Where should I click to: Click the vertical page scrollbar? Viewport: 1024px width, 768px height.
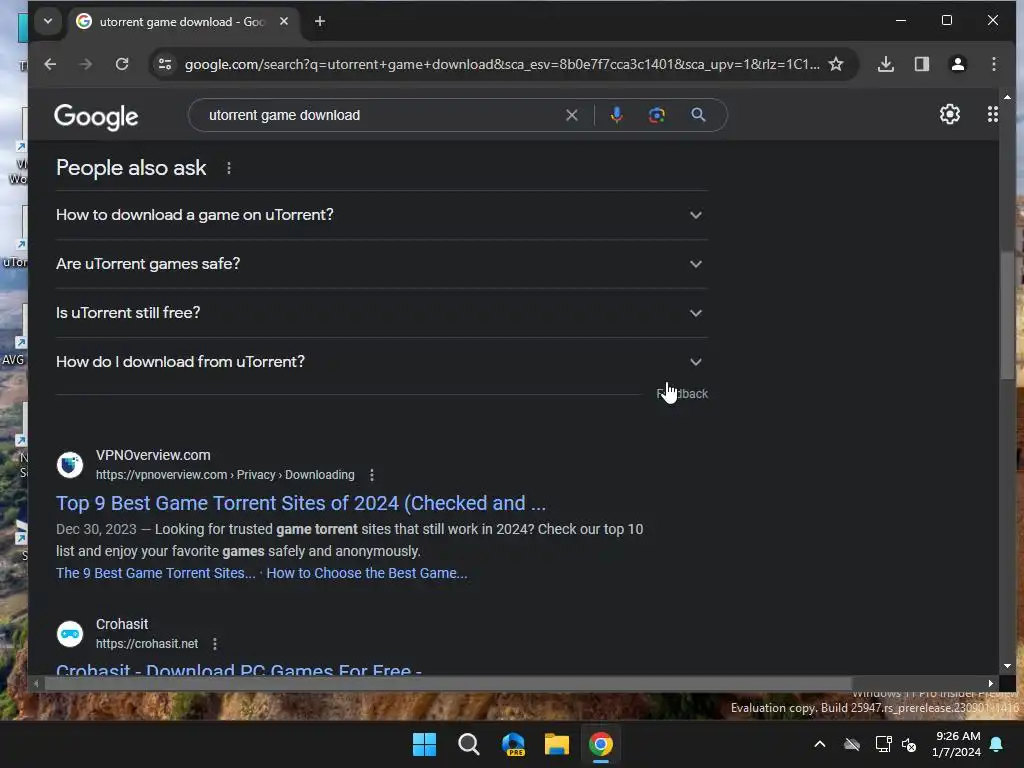[1007, 313]
